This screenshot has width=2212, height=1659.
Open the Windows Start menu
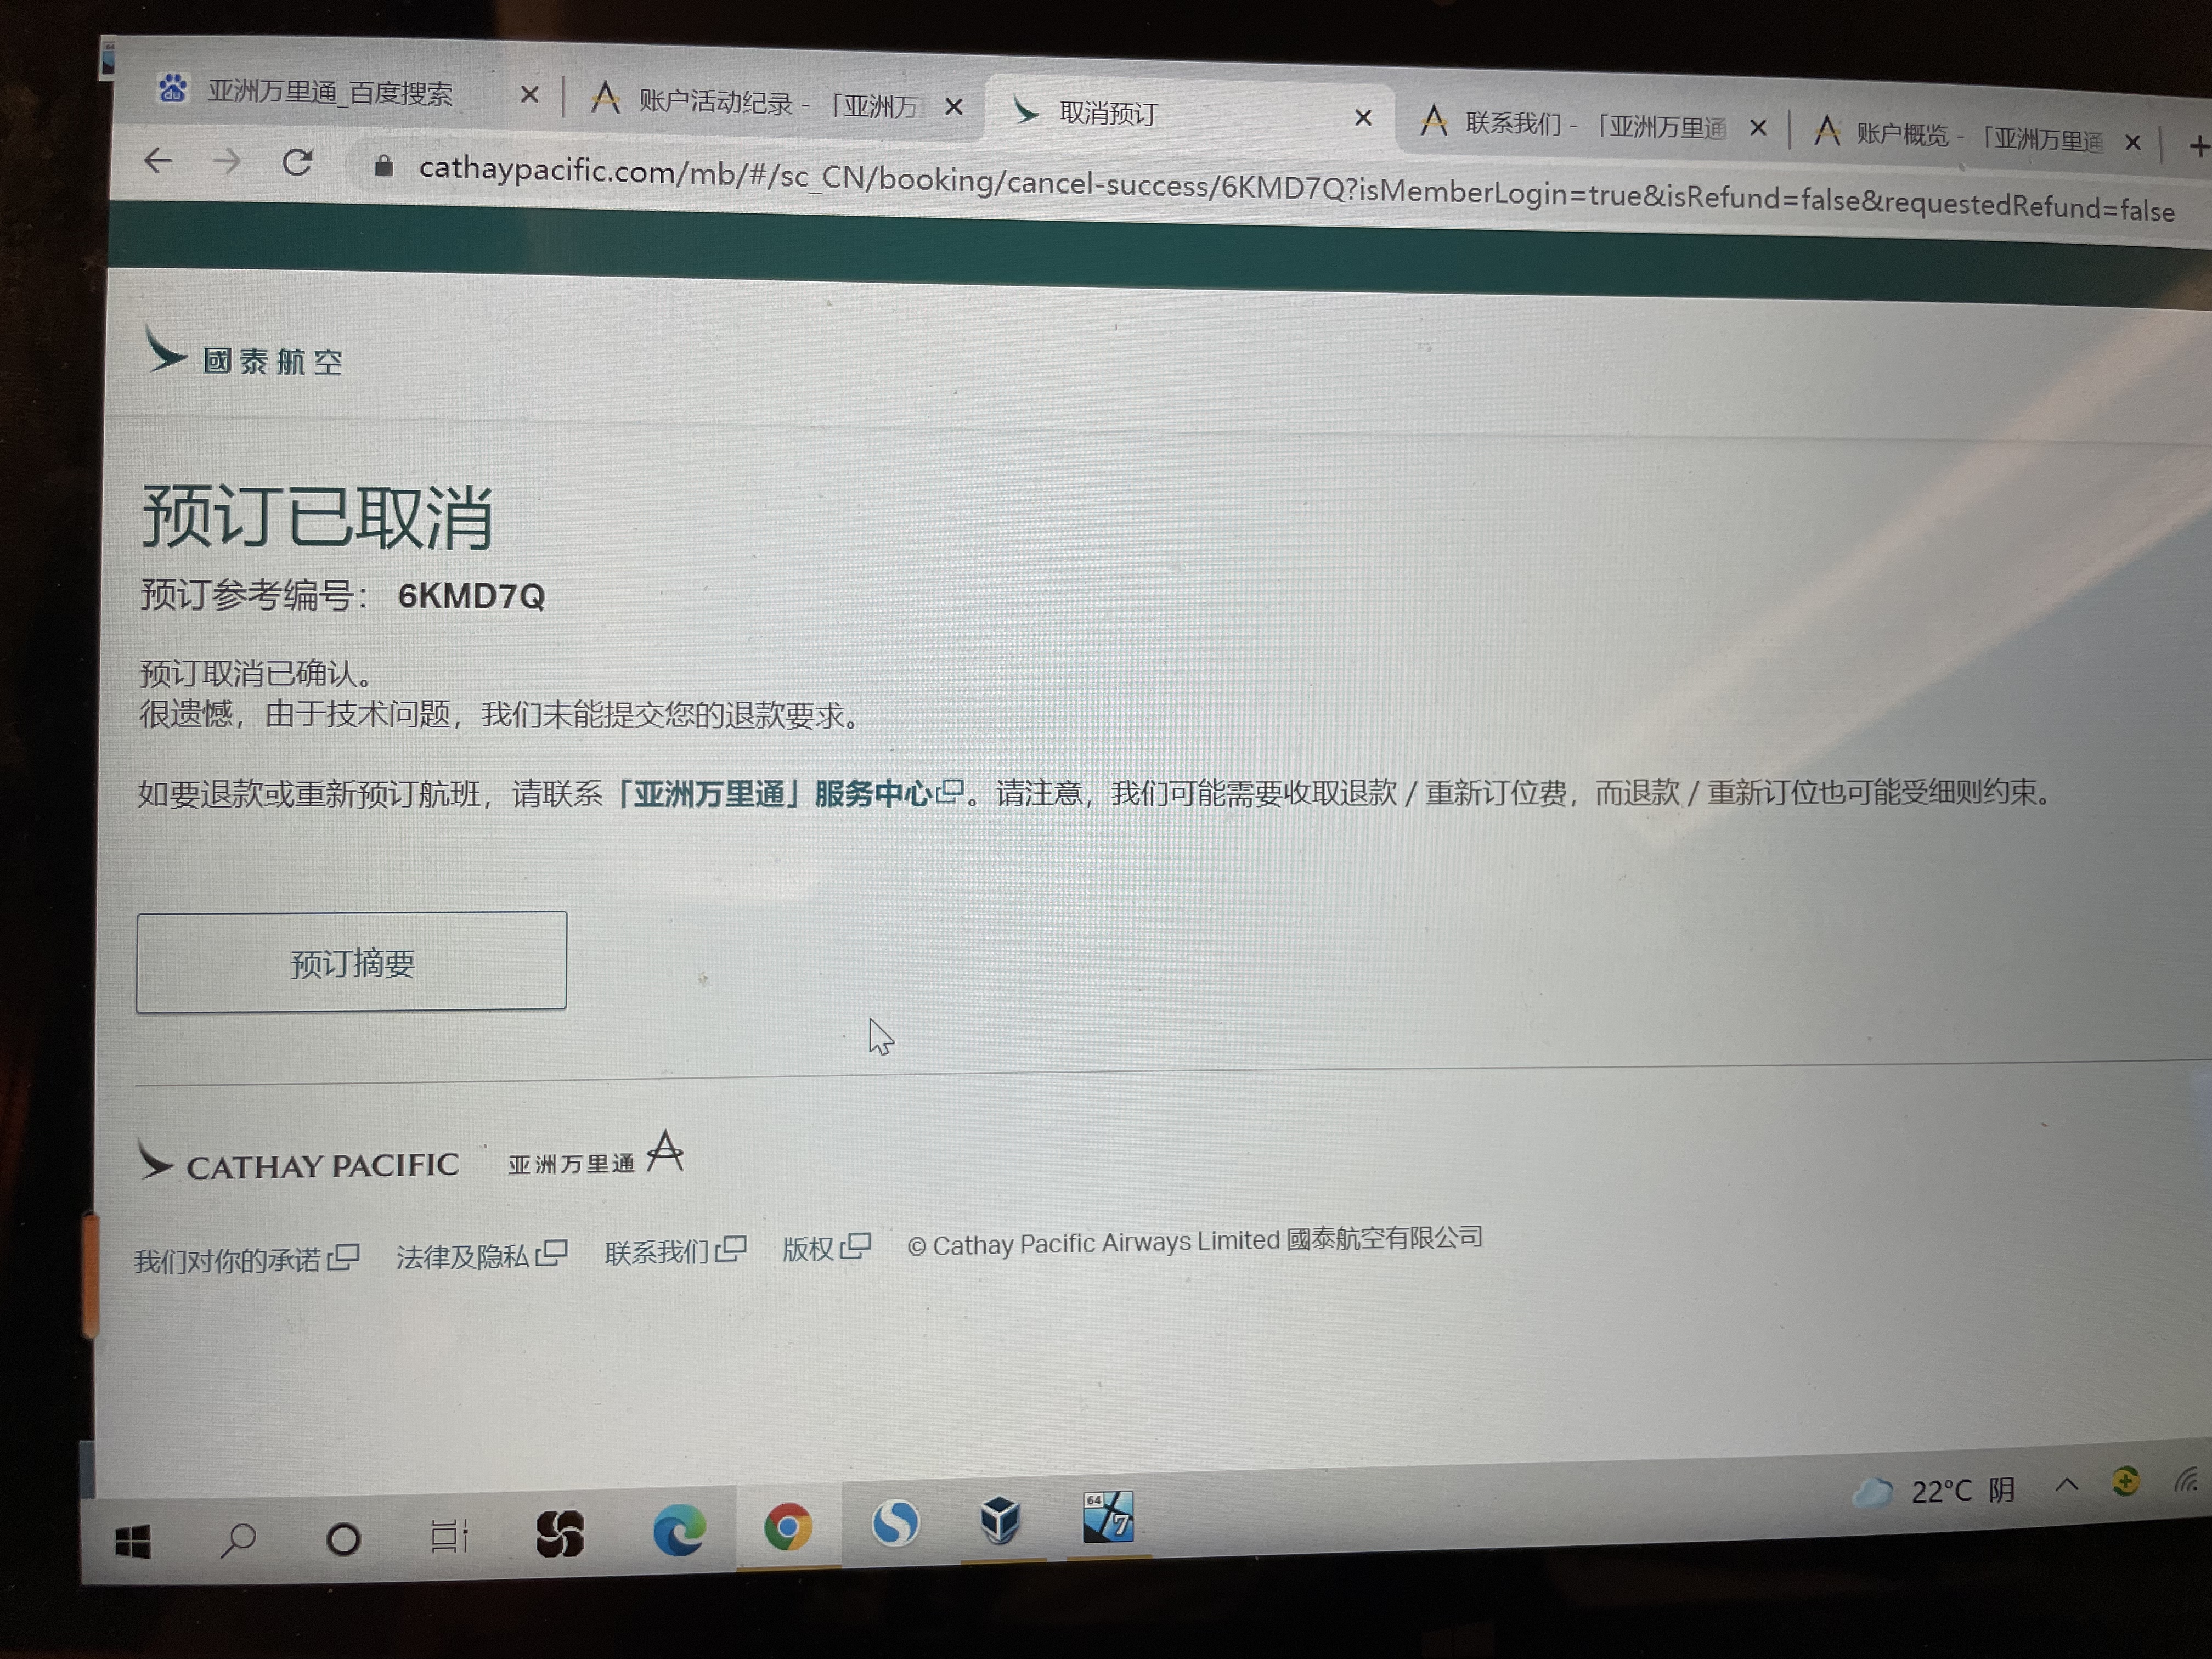132,1541
